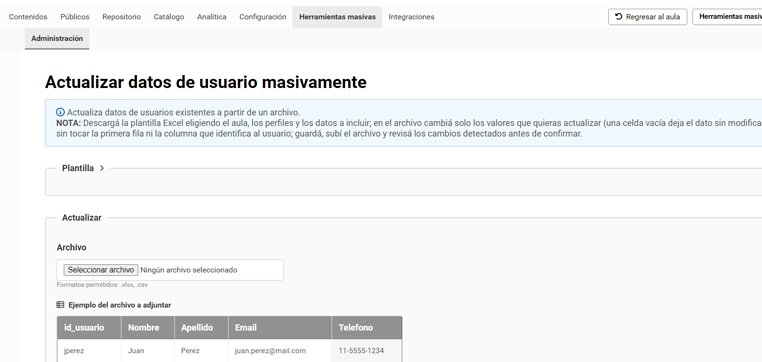Expand the Plantilla section chevron

pyautogui.click(x=102, y=168)
